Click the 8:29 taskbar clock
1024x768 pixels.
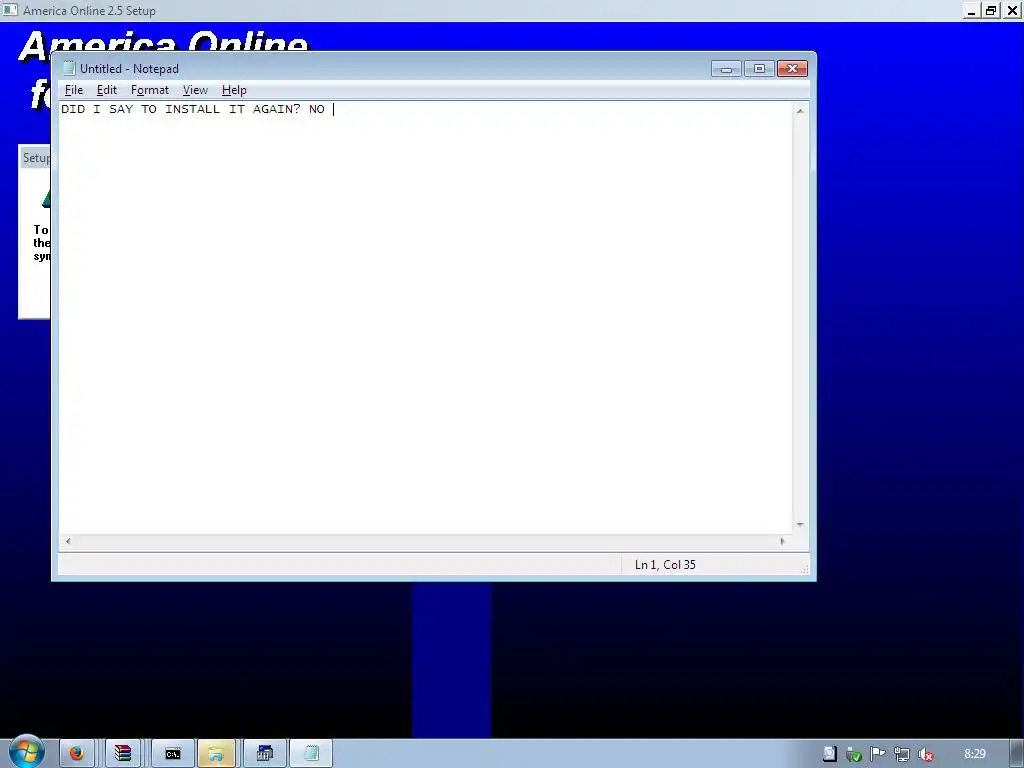tap(974, 754)
